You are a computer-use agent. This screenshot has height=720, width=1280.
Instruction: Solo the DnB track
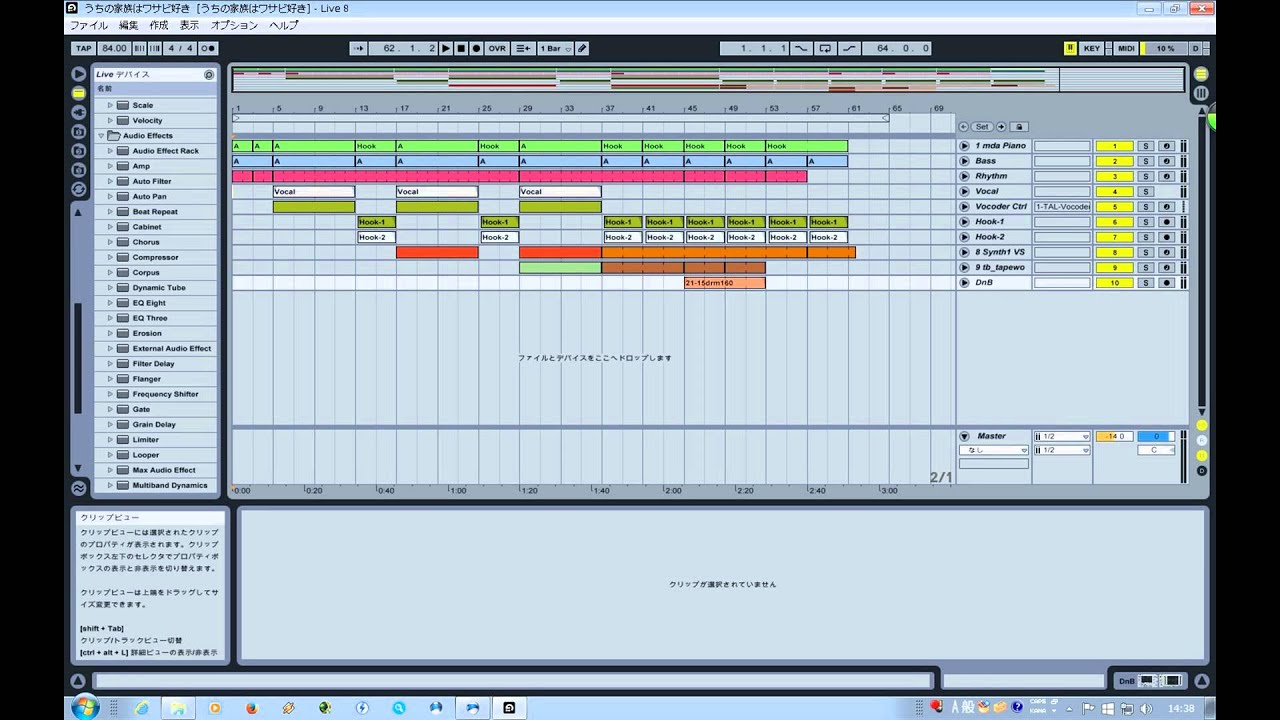(x=1146, y=283)
